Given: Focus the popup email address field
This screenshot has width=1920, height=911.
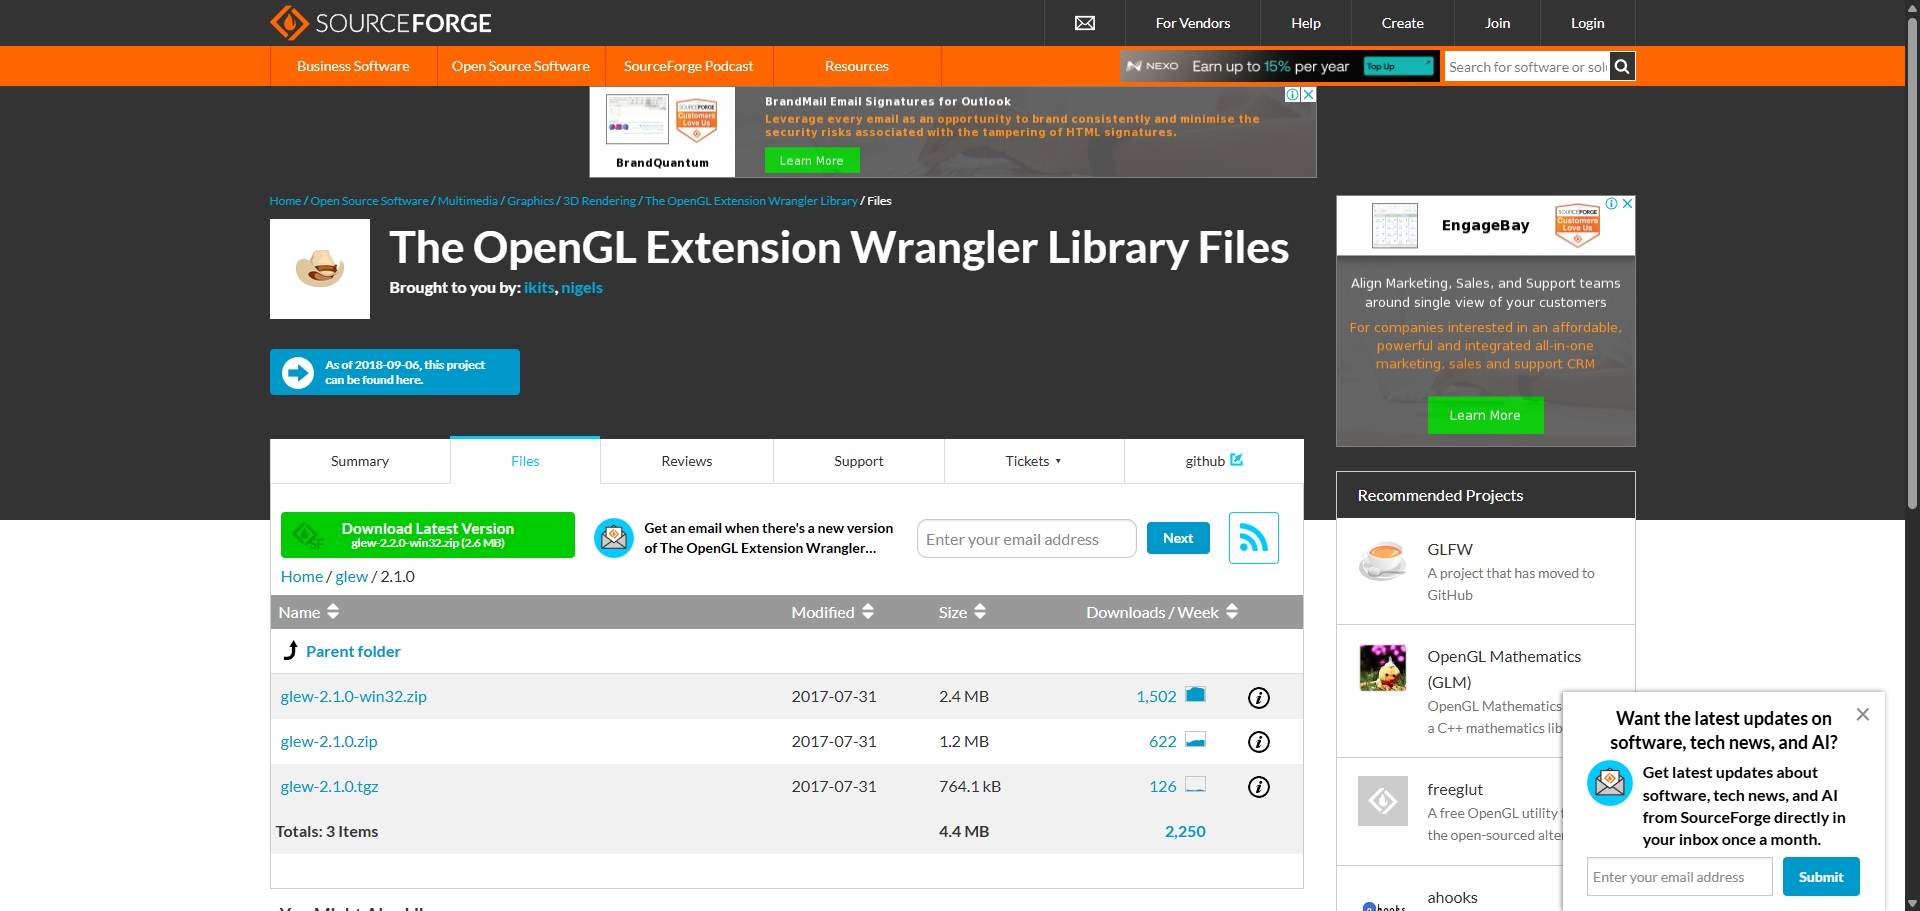Looking at the screenshot, I should click(1679, 877).
